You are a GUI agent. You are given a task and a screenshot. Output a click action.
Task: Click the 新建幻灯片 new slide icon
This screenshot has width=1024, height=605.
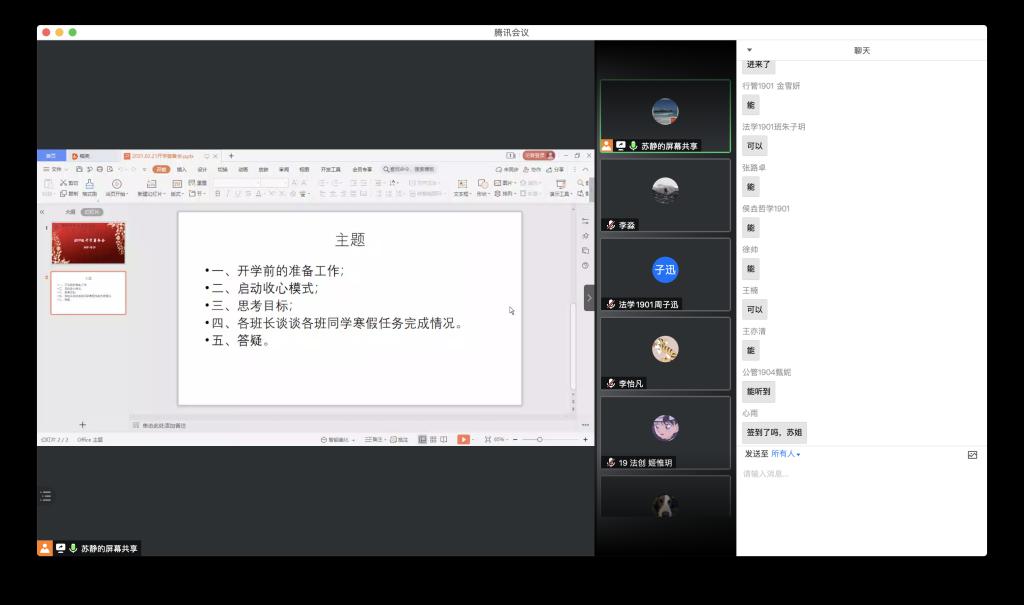point(152,184)
